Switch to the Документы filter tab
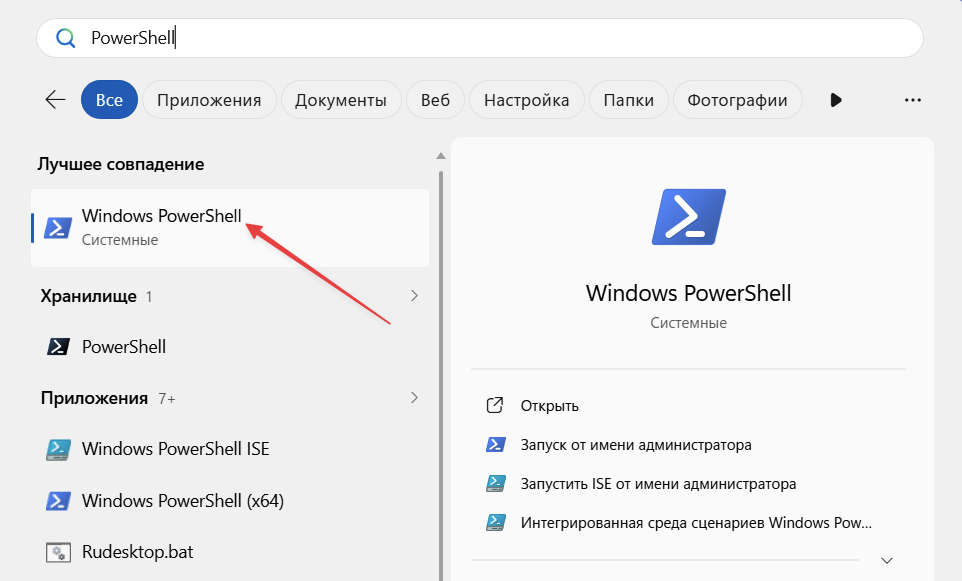 341,99
